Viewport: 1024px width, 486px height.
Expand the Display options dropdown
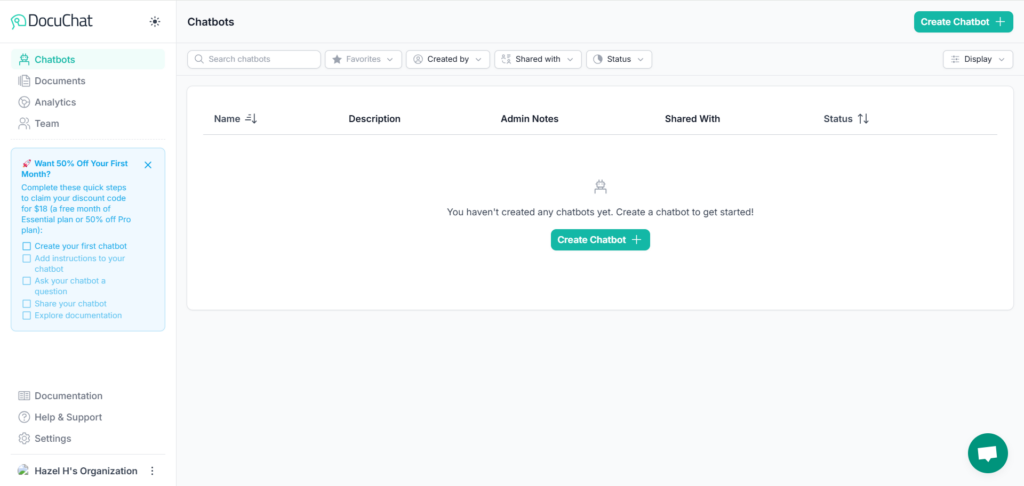point(977,60)
